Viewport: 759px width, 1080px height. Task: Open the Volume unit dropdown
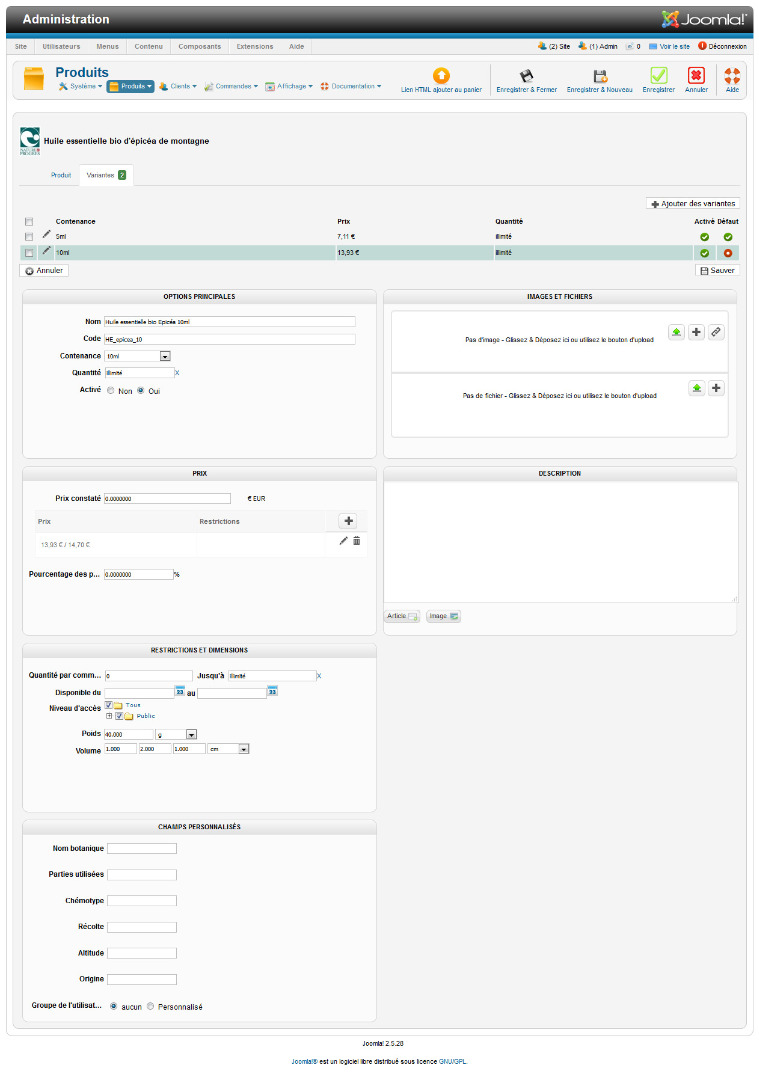(x=228, y=749)
